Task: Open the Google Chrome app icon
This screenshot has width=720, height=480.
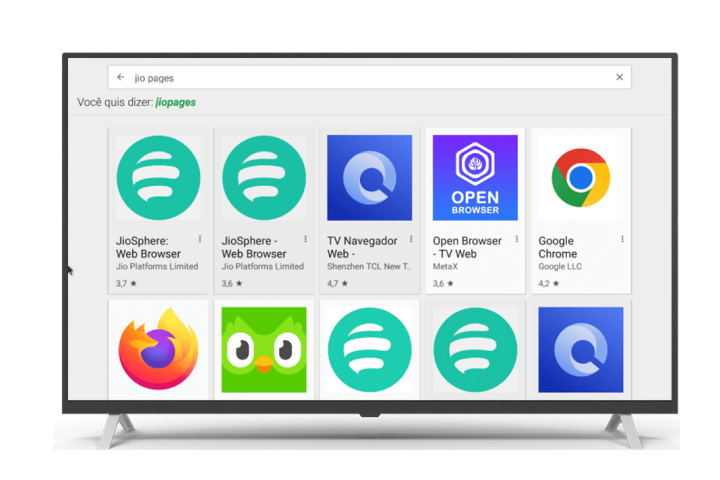Action: (x=581, y=178)
